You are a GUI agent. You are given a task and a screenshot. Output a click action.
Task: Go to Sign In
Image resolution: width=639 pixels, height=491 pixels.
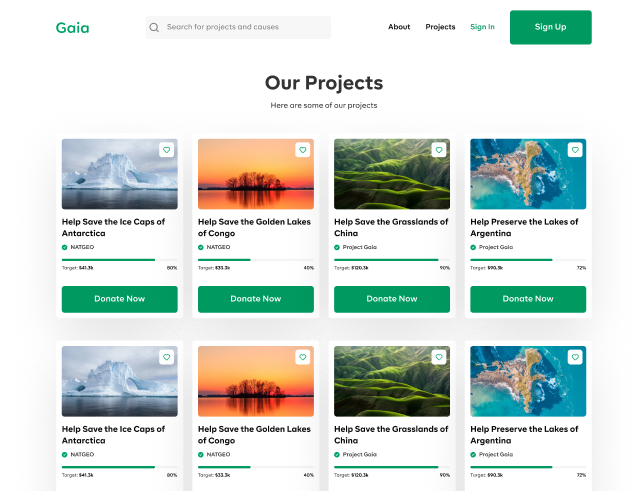coord(482,27)
